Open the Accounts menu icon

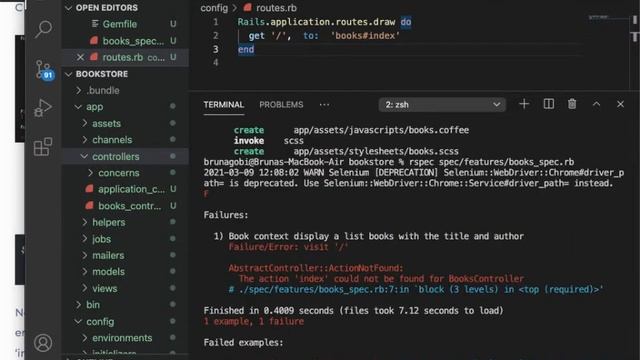[43, 343]
